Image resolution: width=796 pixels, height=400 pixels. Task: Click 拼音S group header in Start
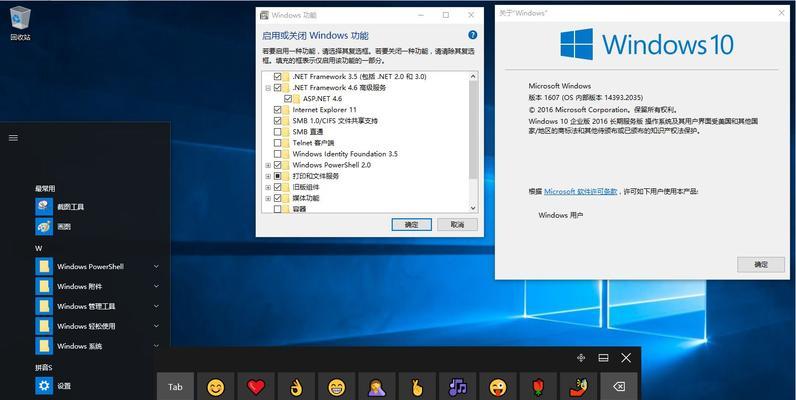[x=44, y=367]
